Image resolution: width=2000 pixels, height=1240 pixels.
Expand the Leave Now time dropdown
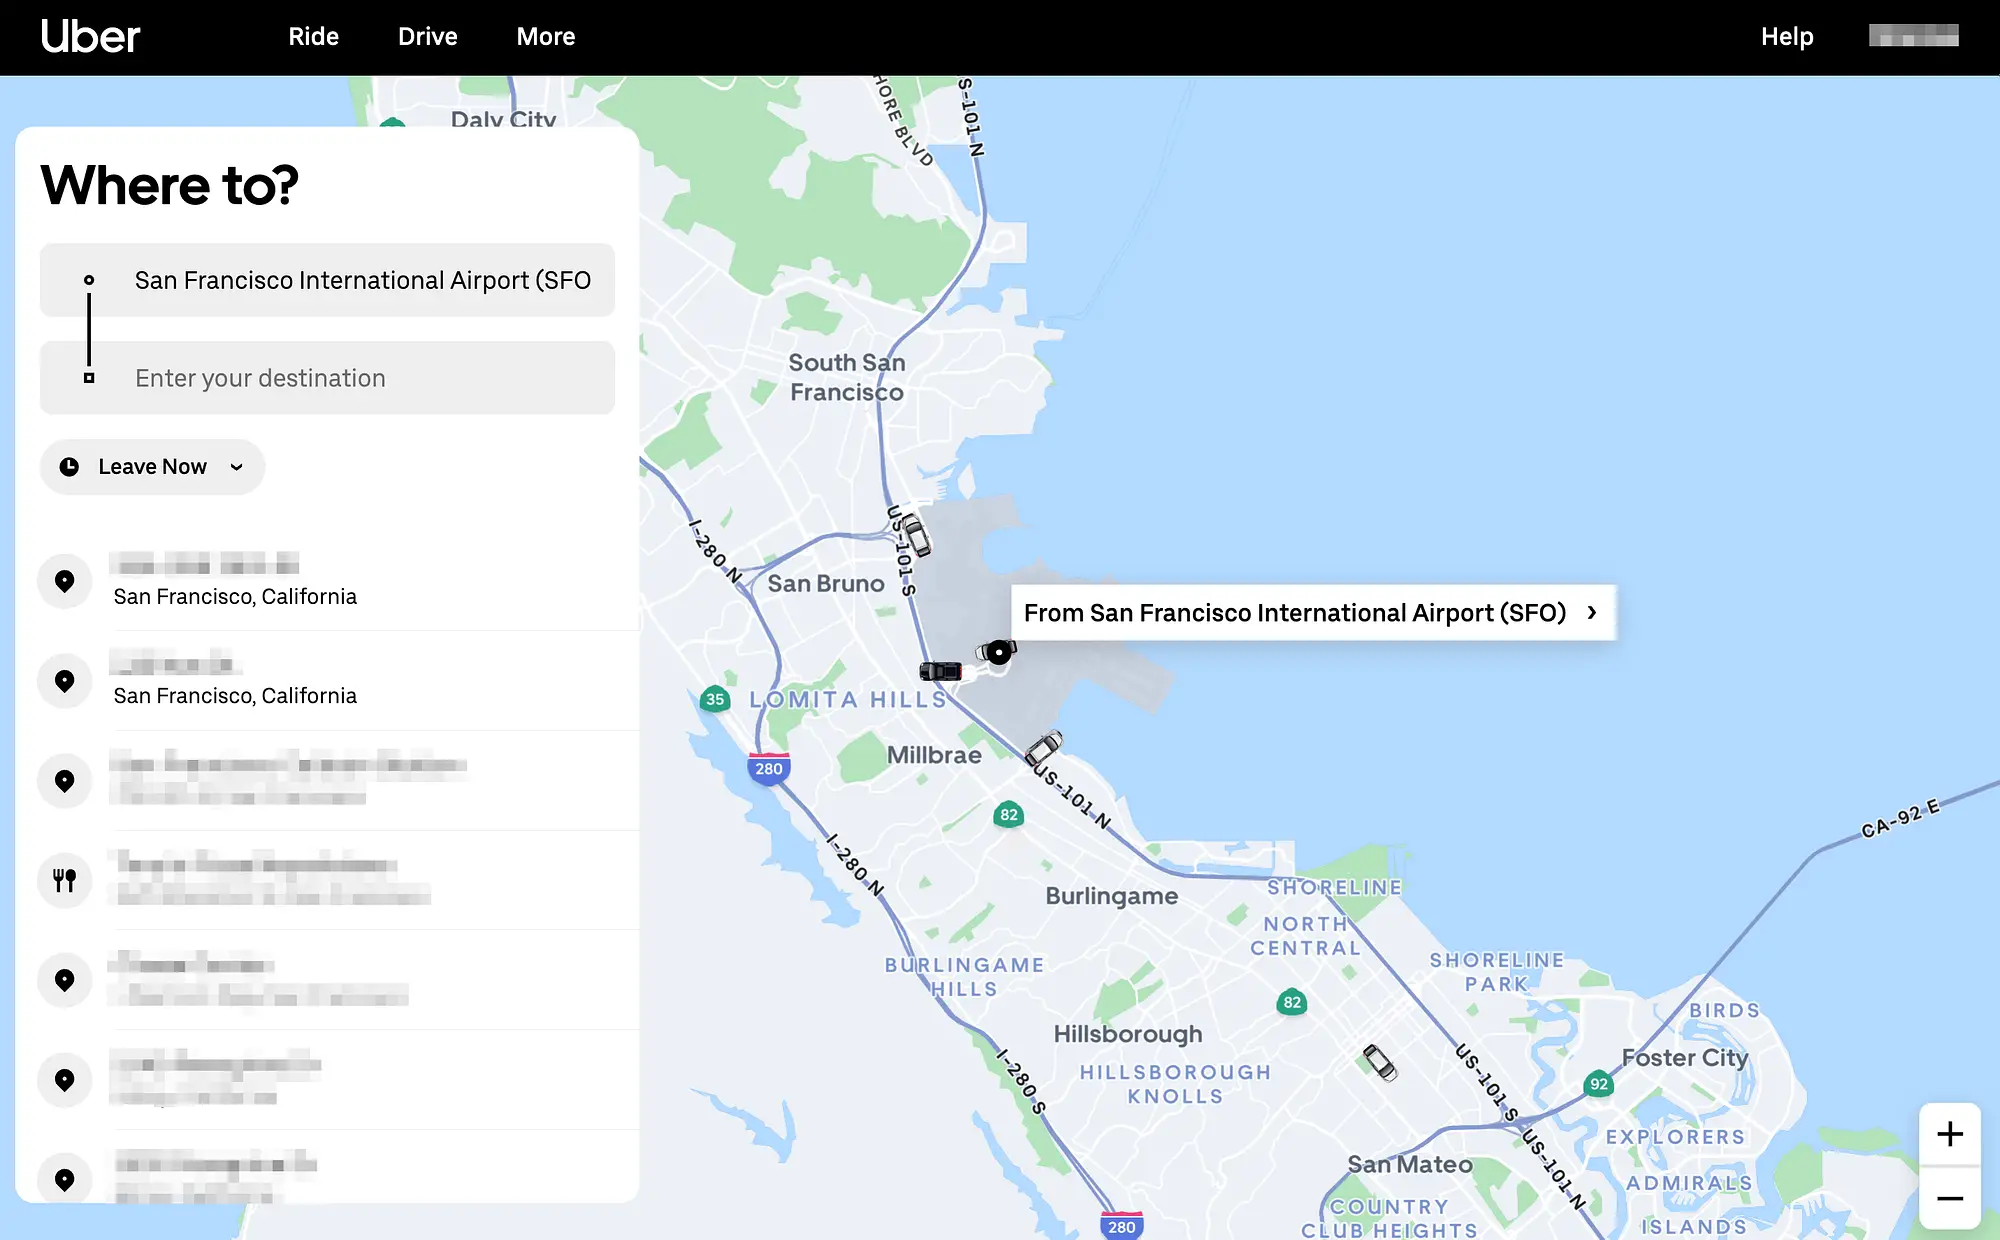pos(152,467)
